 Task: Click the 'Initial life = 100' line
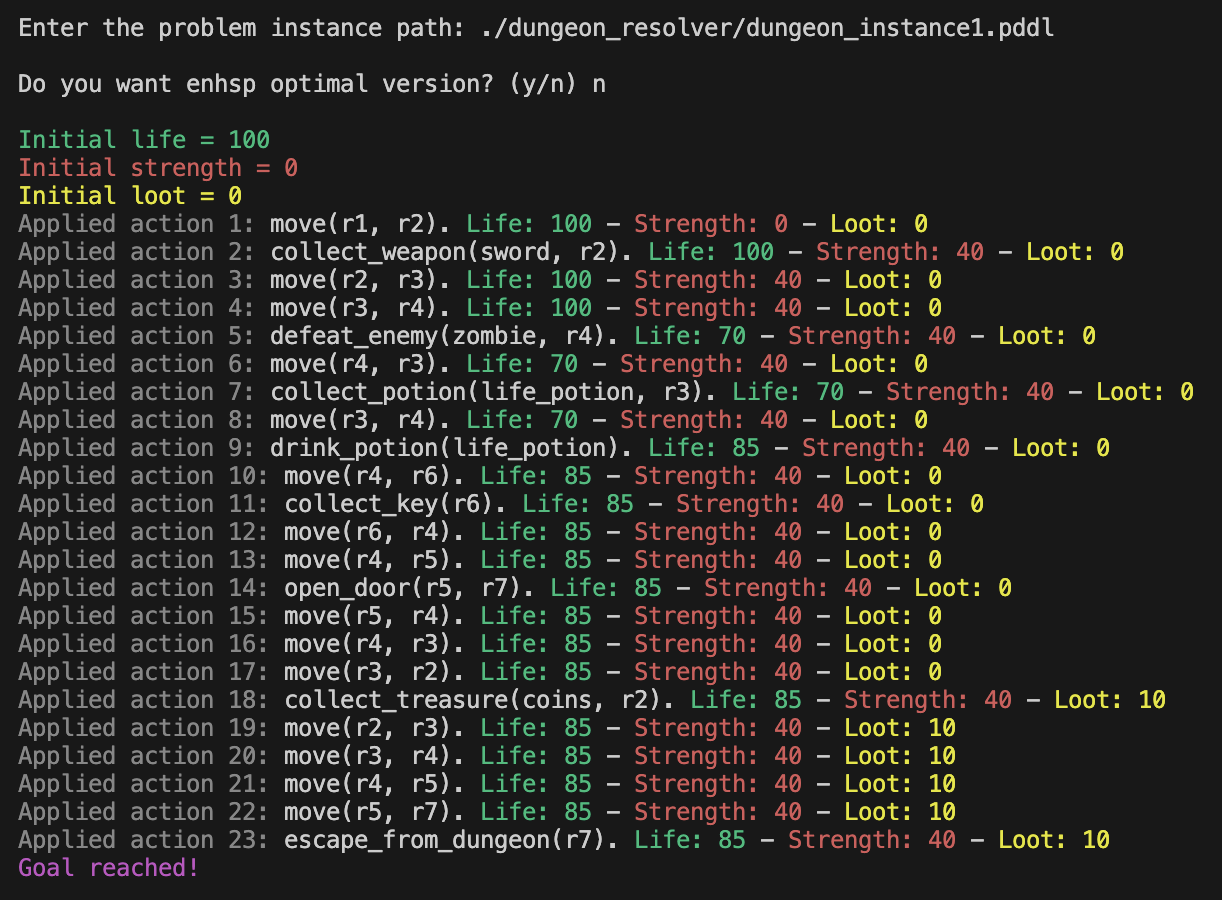click(144, 140)
